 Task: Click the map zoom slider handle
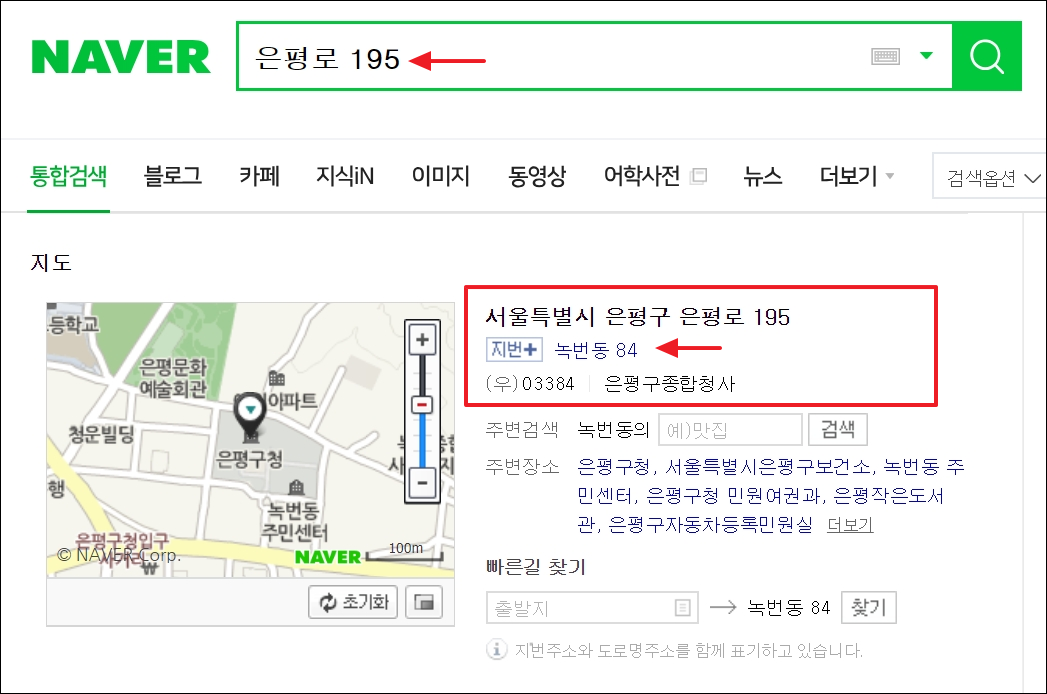click(422, 405)
